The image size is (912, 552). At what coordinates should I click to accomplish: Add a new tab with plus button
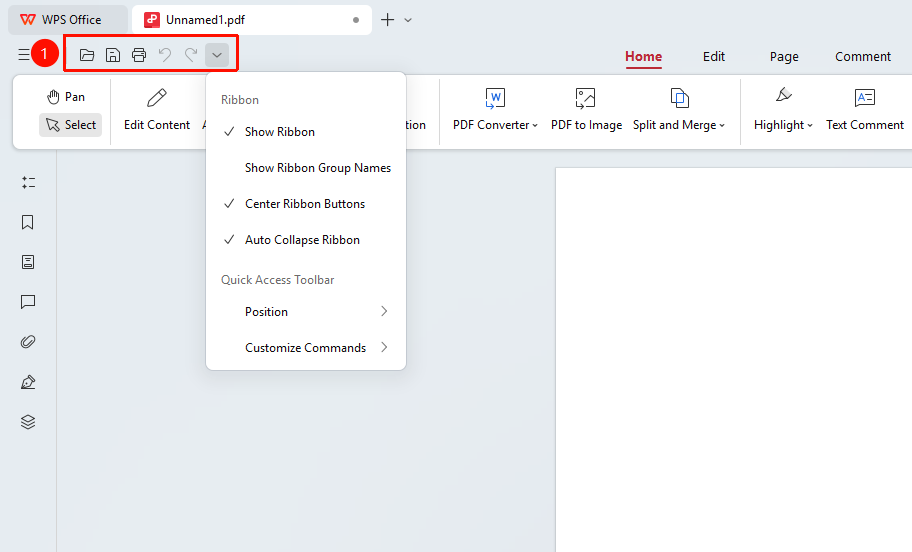(x=387, y=20)
